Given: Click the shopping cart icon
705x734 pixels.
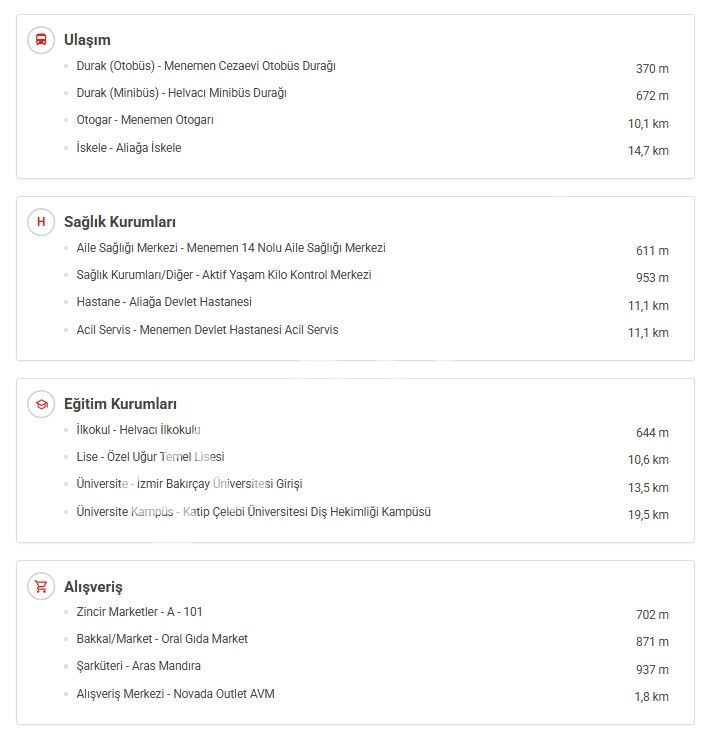Looking at the screenshot, I should [41, 587].
